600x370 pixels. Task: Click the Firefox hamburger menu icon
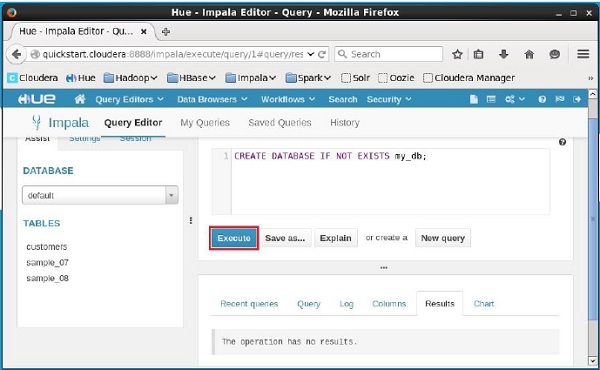[x=583, y=54]
